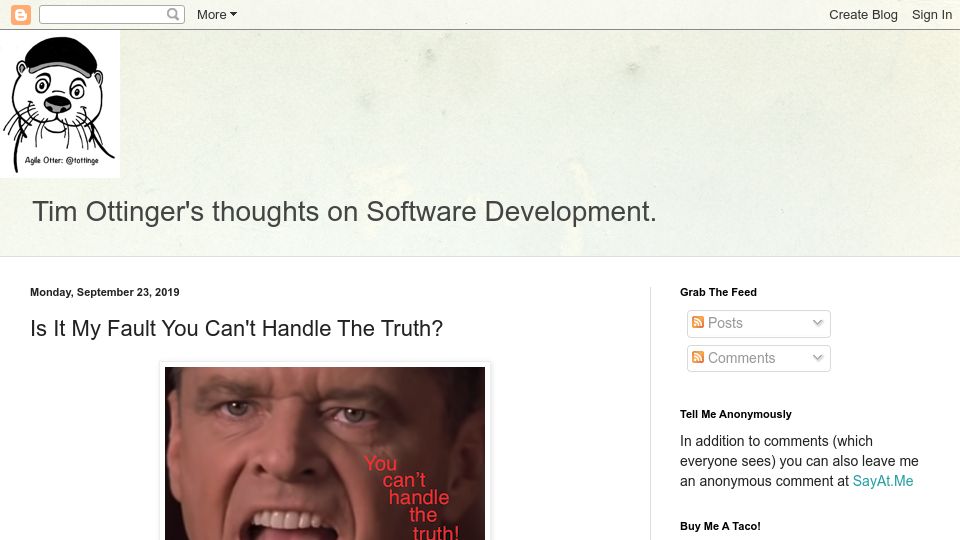Click the "Tell Me Anonymously" heading

(735, 414)
